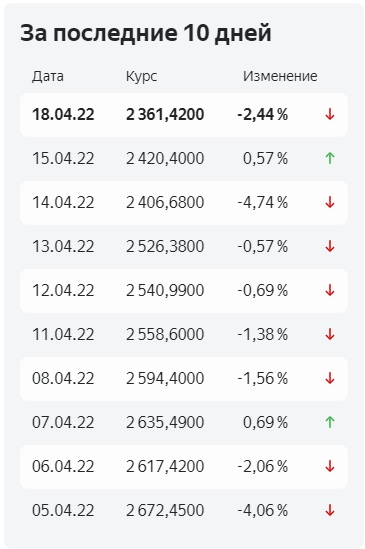Click the red down arrow for 11.04.22
365x549 pixels.
point(330,334)
